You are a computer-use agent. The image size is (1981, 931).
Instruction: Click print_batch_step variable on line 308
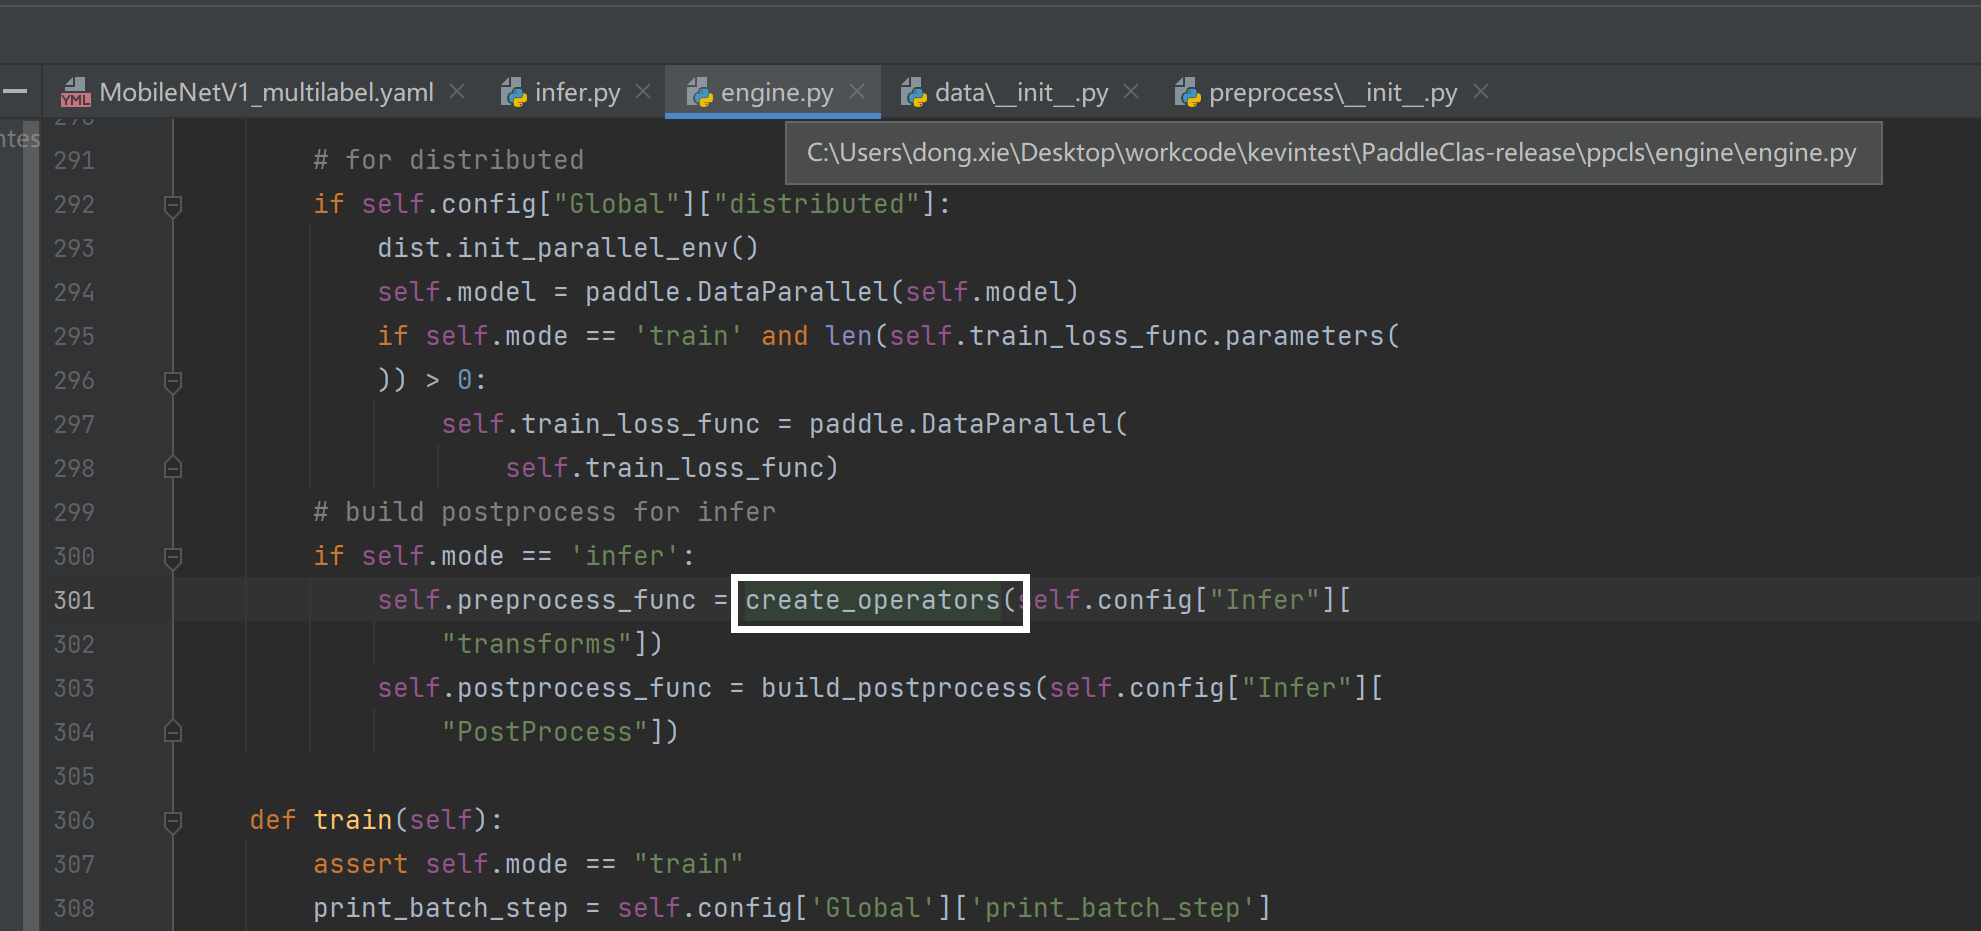(x=440, y=908)
